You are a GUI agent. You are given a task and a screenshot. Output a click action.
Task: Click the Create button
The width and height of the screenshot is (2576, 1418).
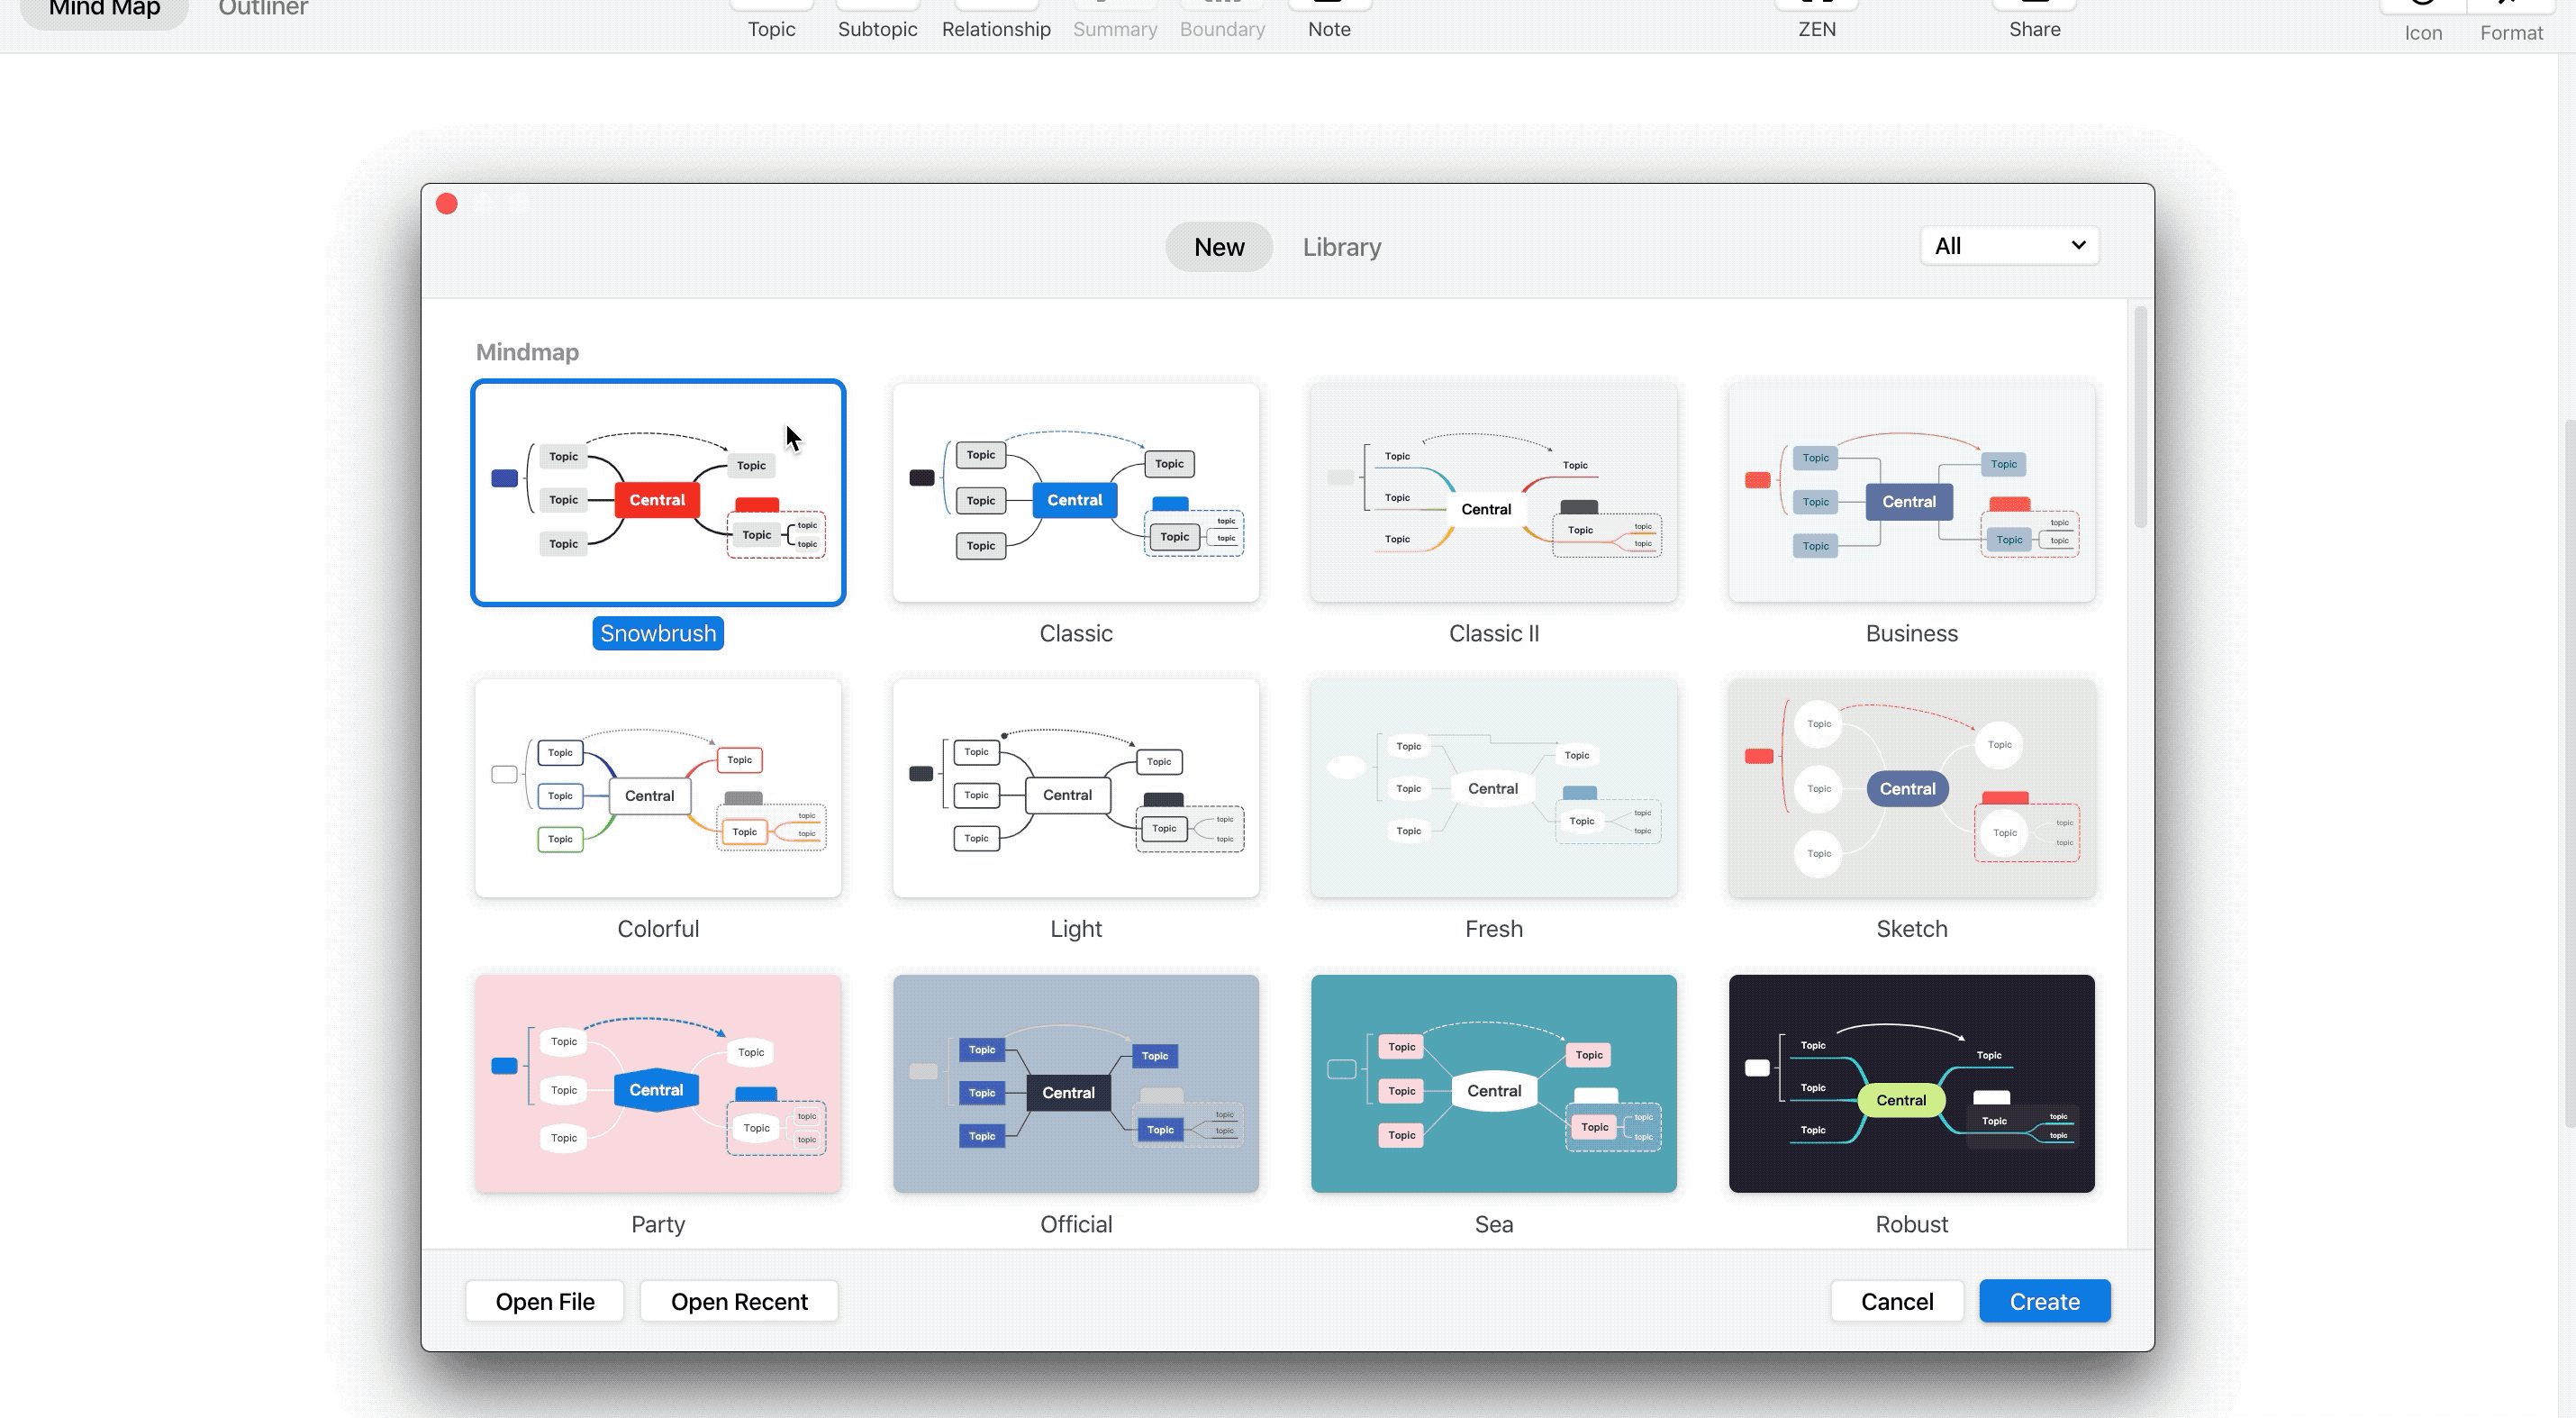(x=2044, y=1301)
